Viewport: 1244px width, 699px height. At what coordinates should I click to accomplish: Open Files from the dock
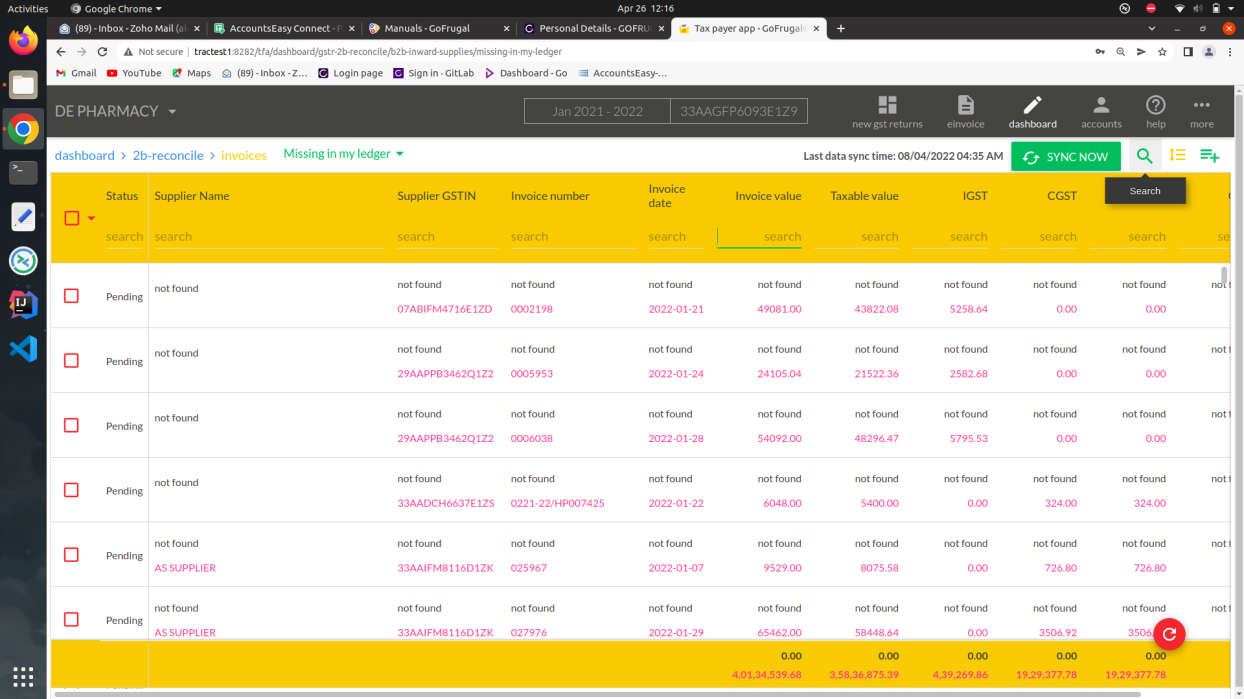[23, 85]
